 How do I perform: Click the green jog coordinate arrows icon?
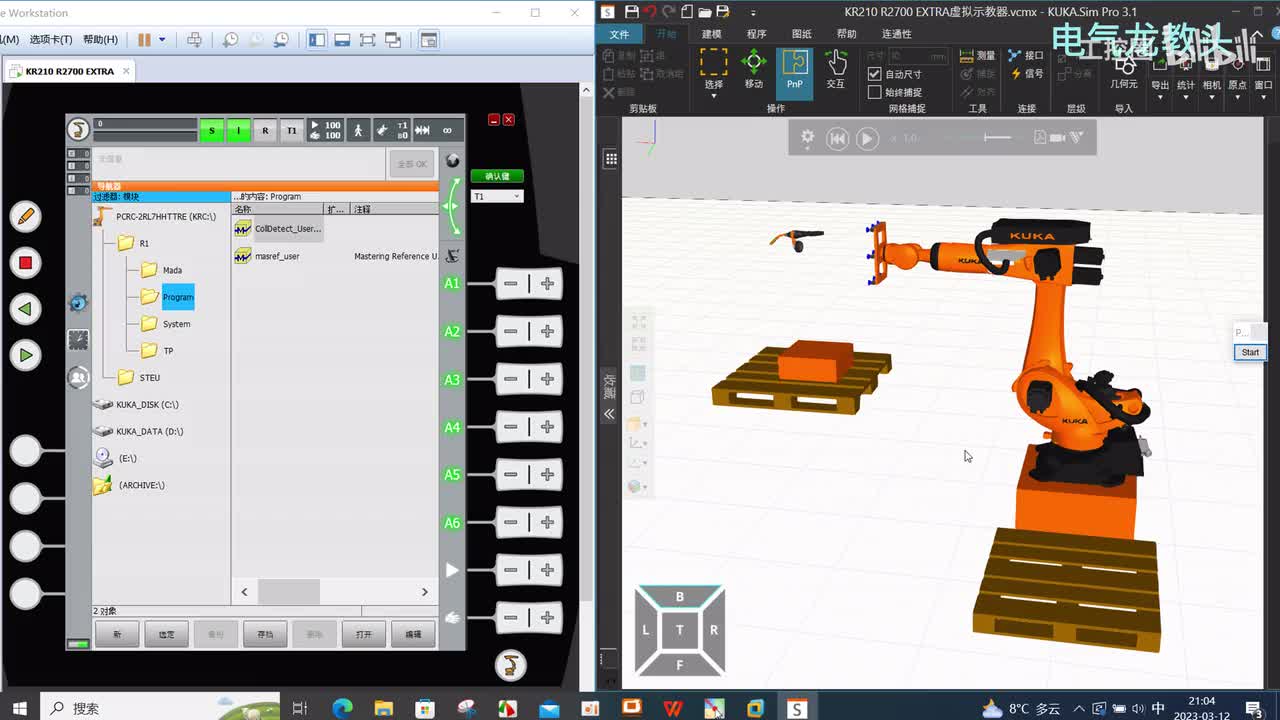coord(452,206)
